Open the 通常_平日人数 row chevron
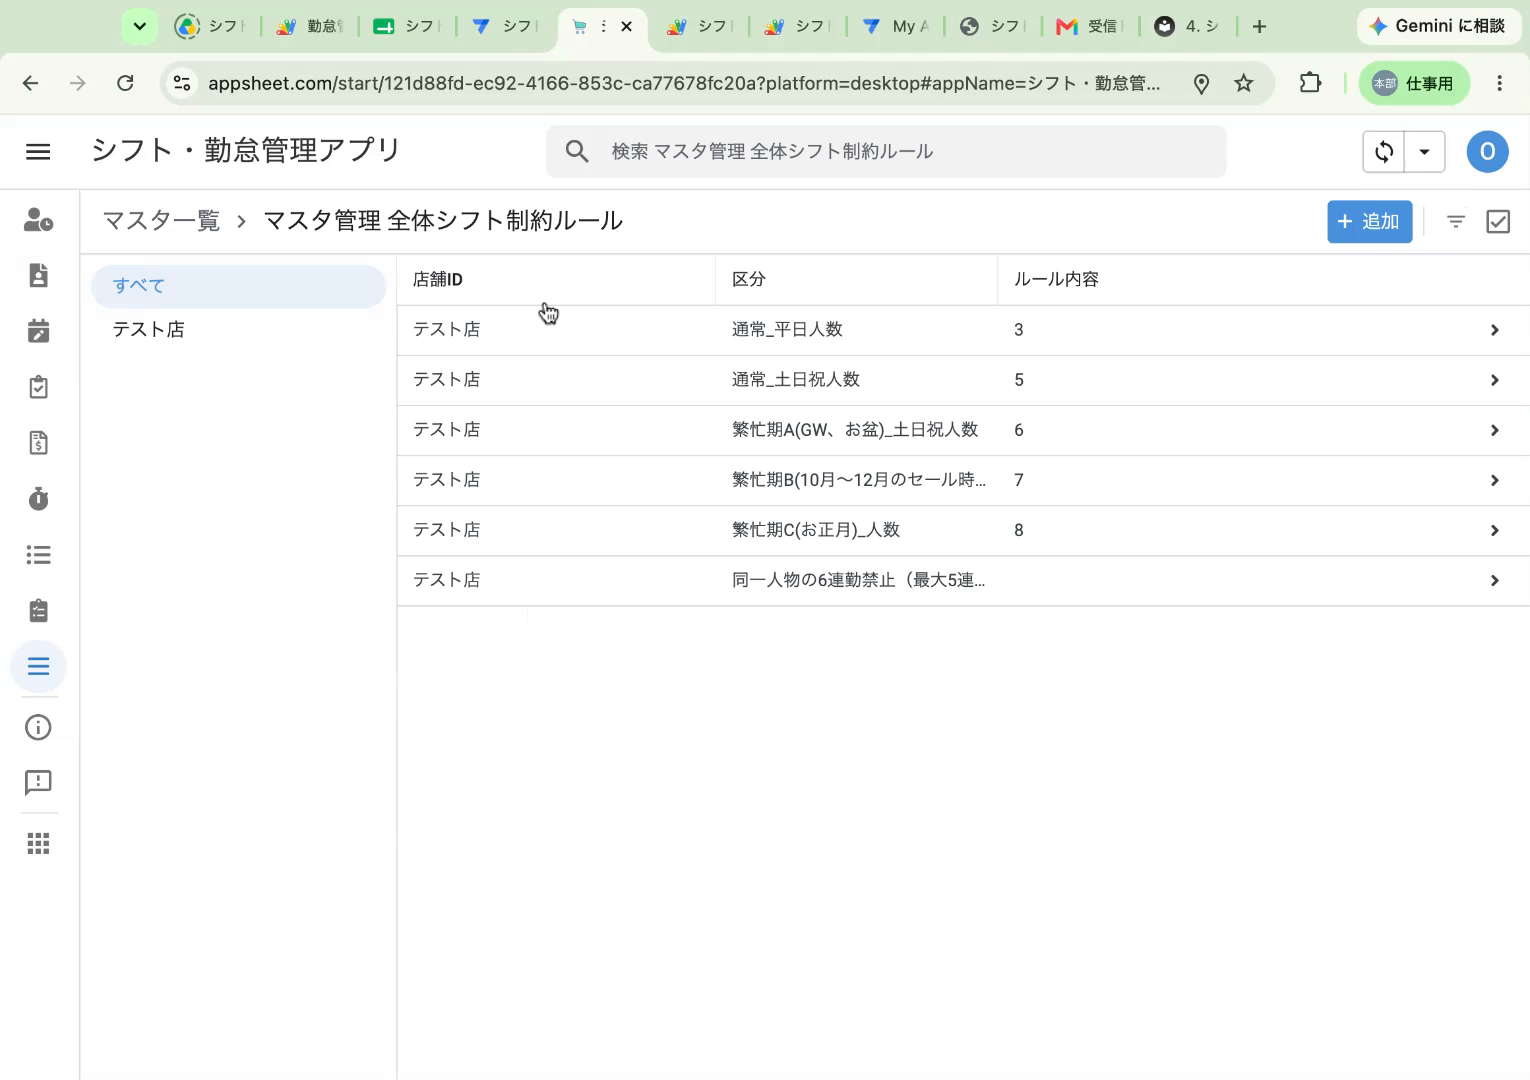 (1494, 330)
